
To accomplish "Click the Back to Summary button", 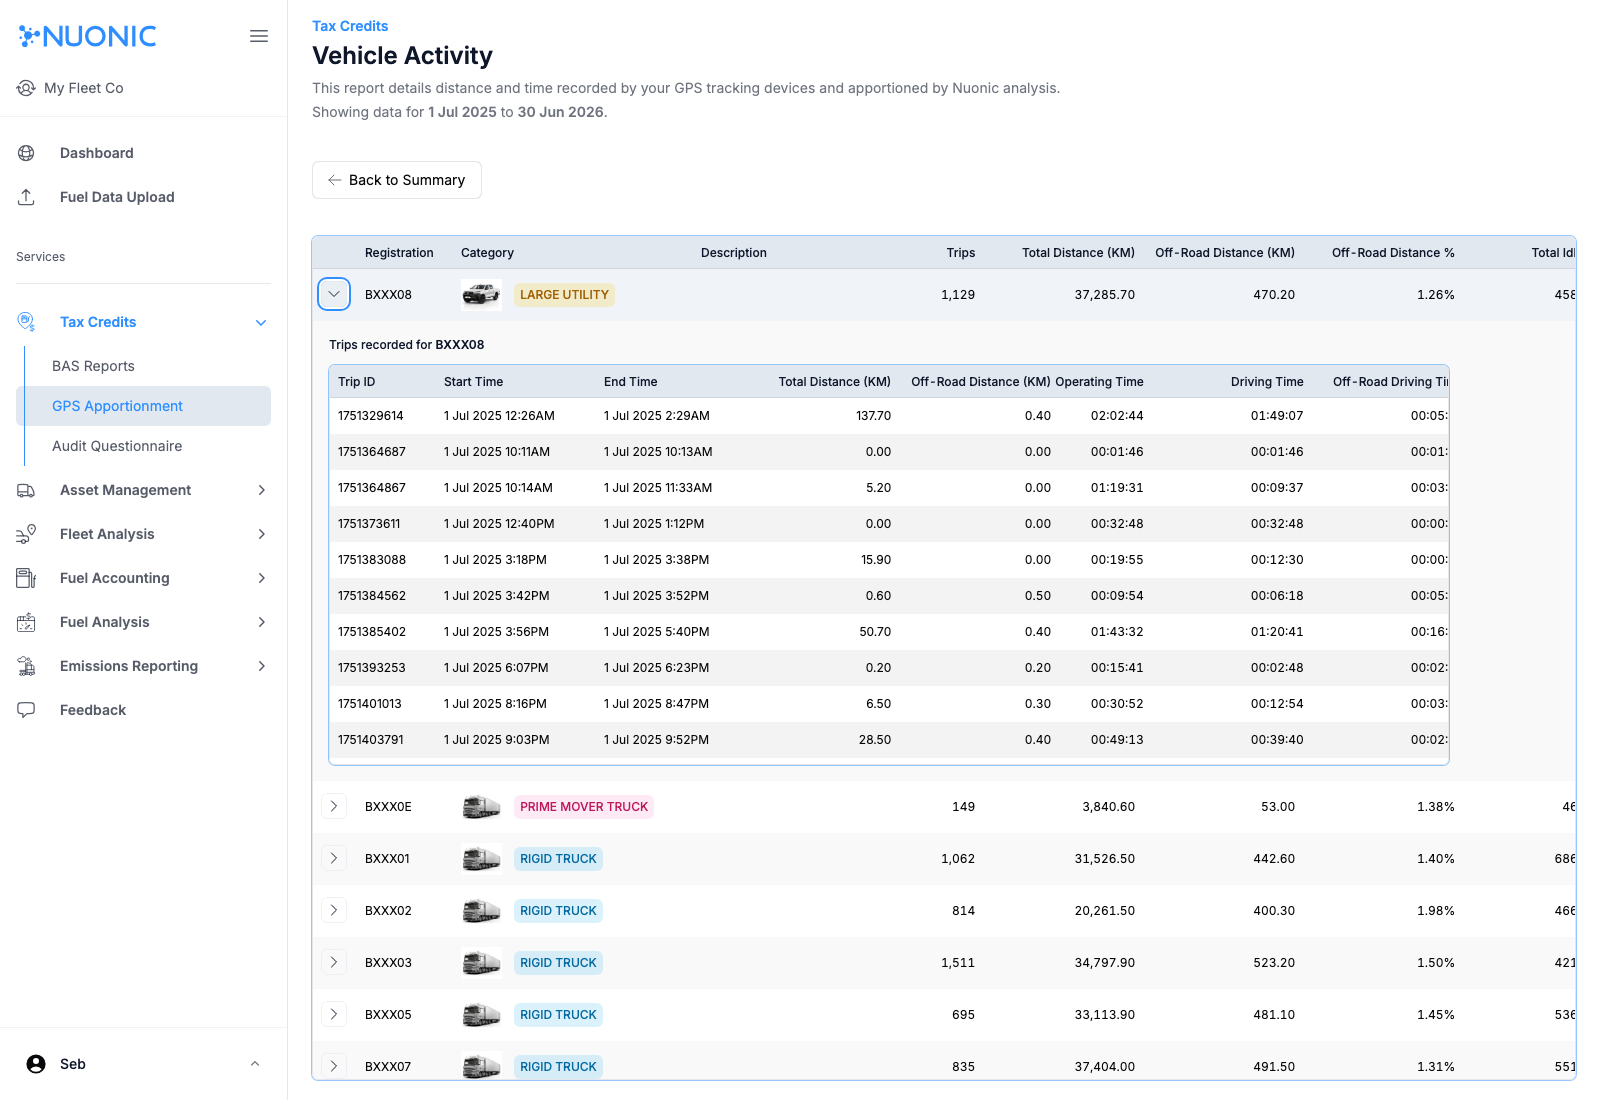I will [x=396, y=180].
